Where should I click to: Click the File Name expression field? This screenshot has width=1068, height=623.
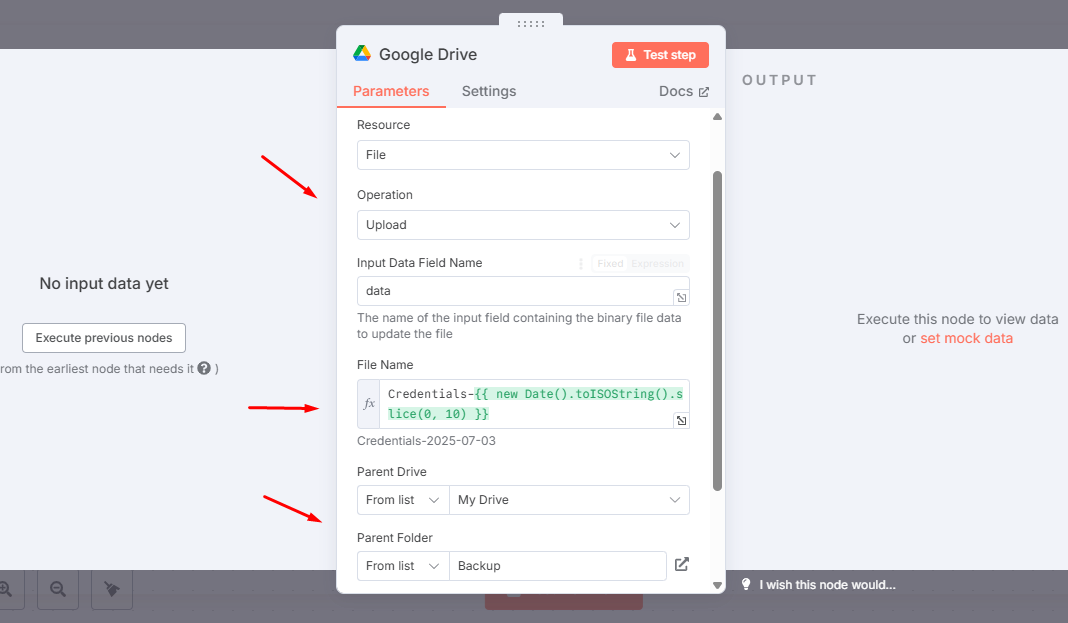tap(535, 404)
